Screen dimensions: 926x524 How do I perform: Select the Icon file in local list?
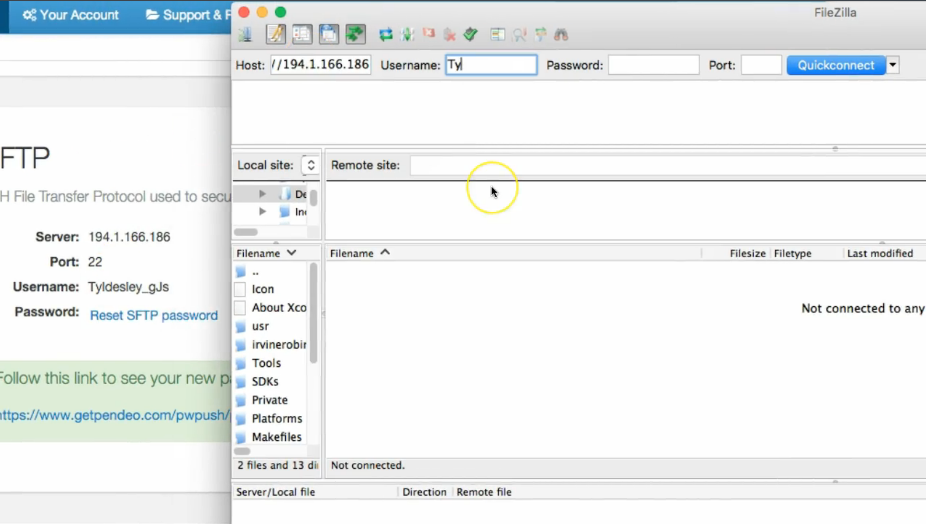(262, 289)
